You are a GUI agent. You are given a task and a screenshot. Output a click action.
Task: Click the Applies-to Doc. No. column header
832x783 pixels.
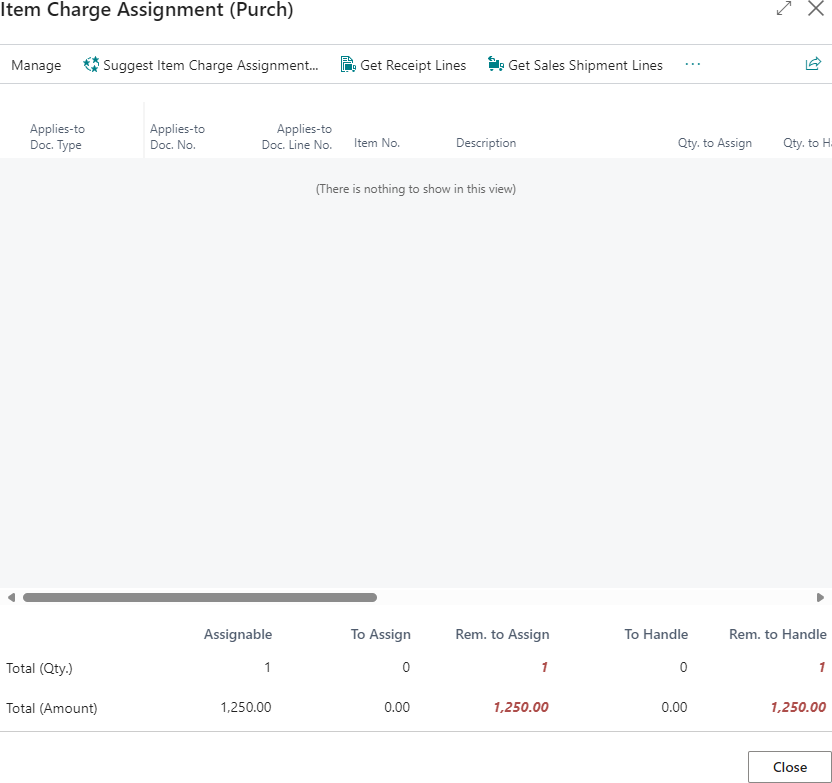tap(177, 137)
